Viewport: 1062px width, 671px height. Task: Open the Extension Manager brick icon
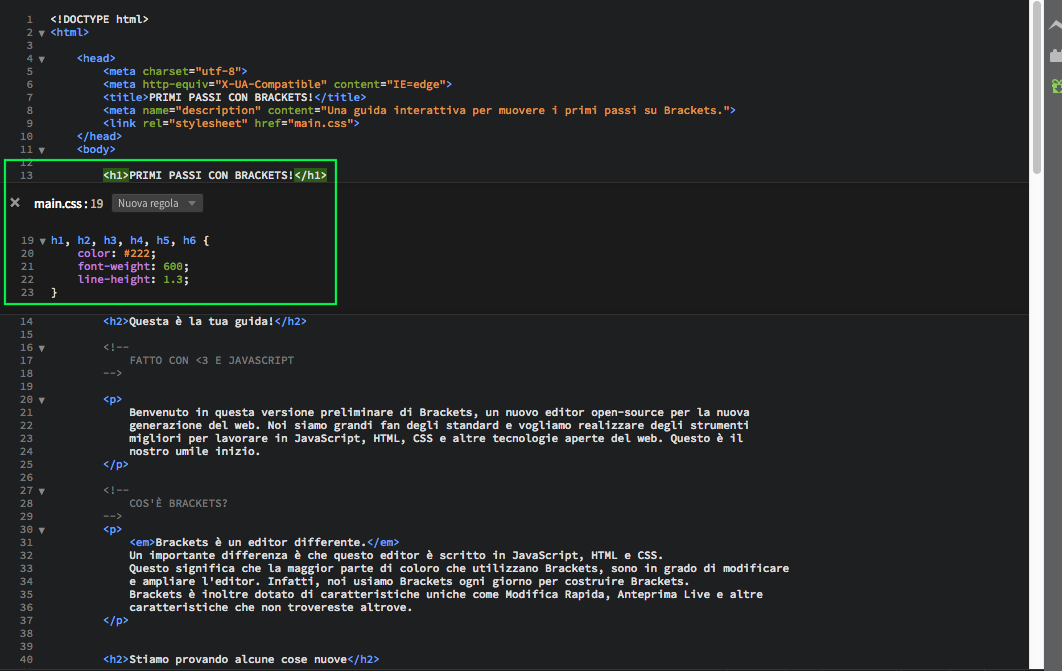point(1055,57)
